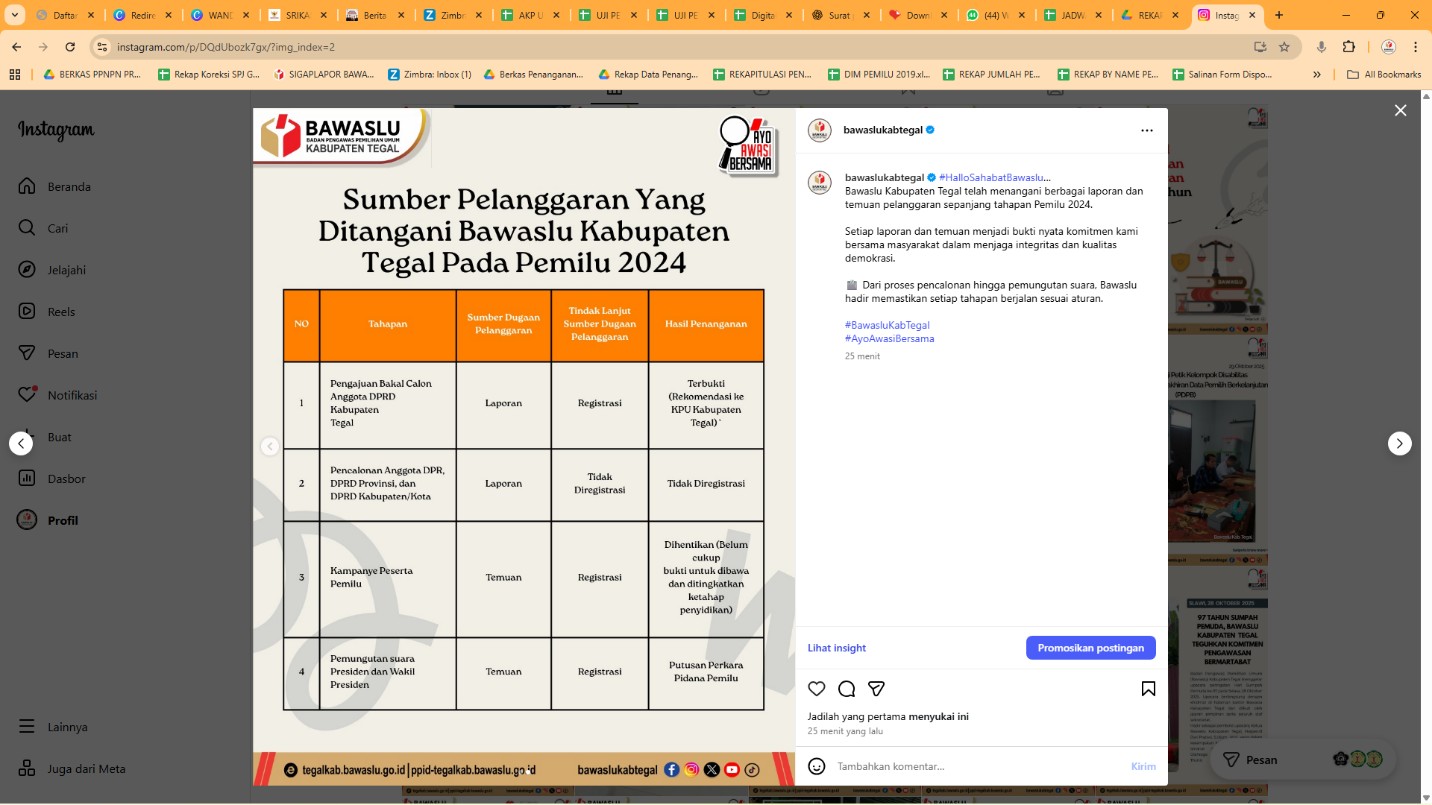1432x805 pixels.
Task: Open the Dasbor dashboard
Action: pyautogui.click(x=65, y=478)
